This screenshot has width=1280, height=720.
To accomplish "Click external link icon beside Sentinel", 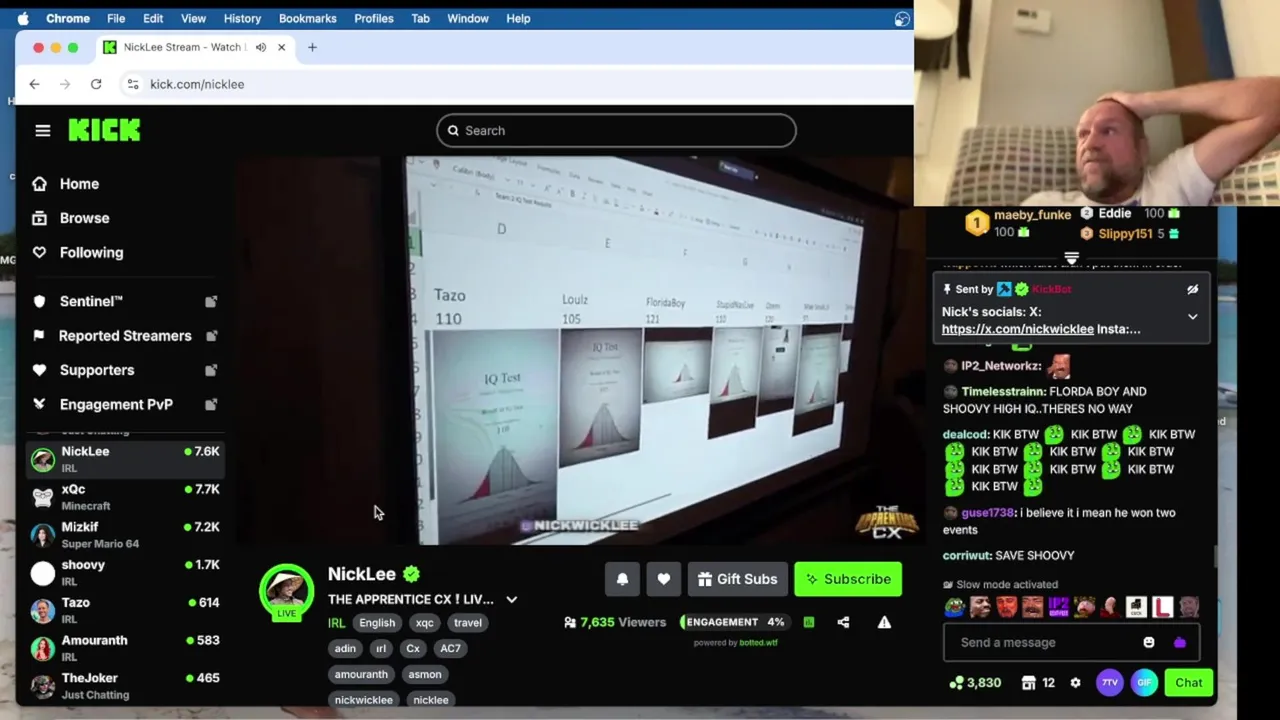I will point(211,301).
